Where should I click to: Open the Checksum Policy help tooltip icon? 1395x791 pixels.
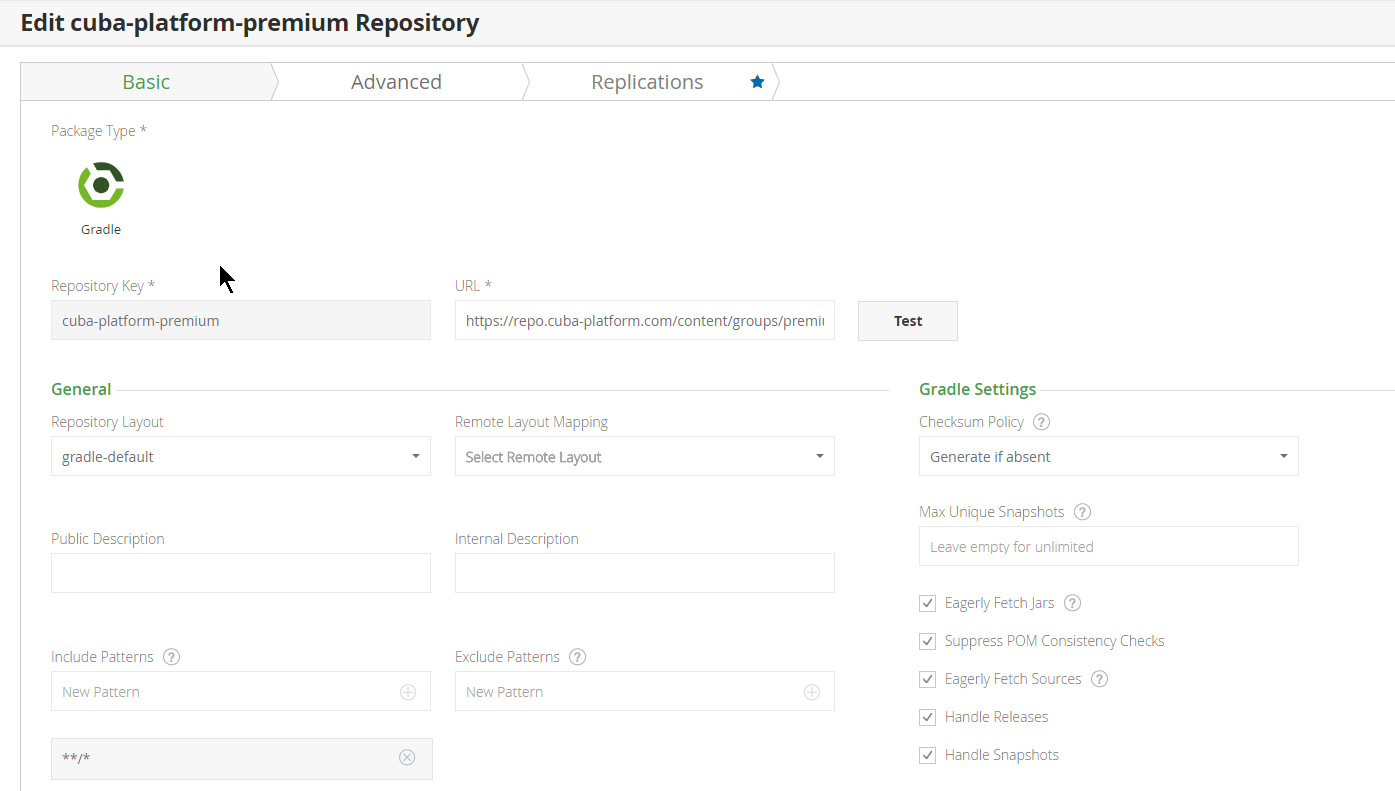pos(1041,422)
